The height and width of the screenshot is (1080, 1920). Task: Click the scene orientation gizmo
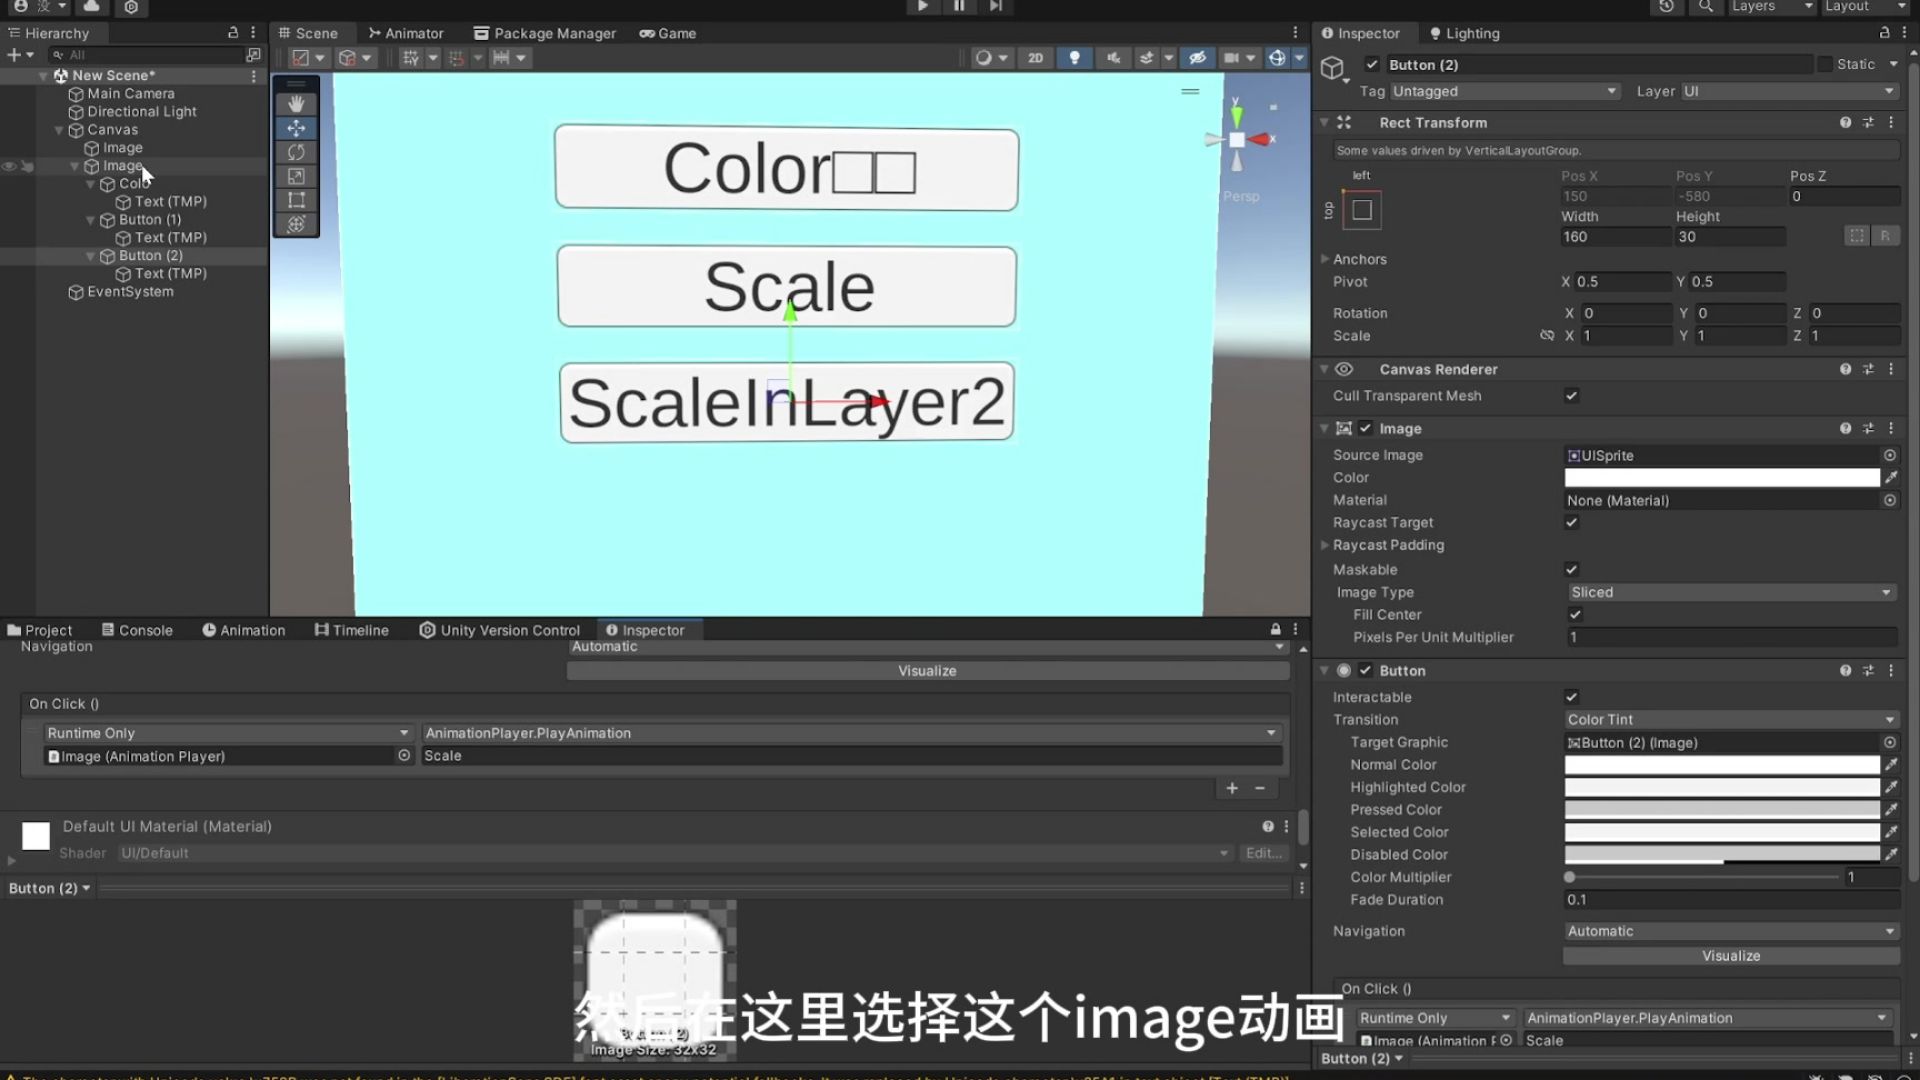[x=1238, y=140]
